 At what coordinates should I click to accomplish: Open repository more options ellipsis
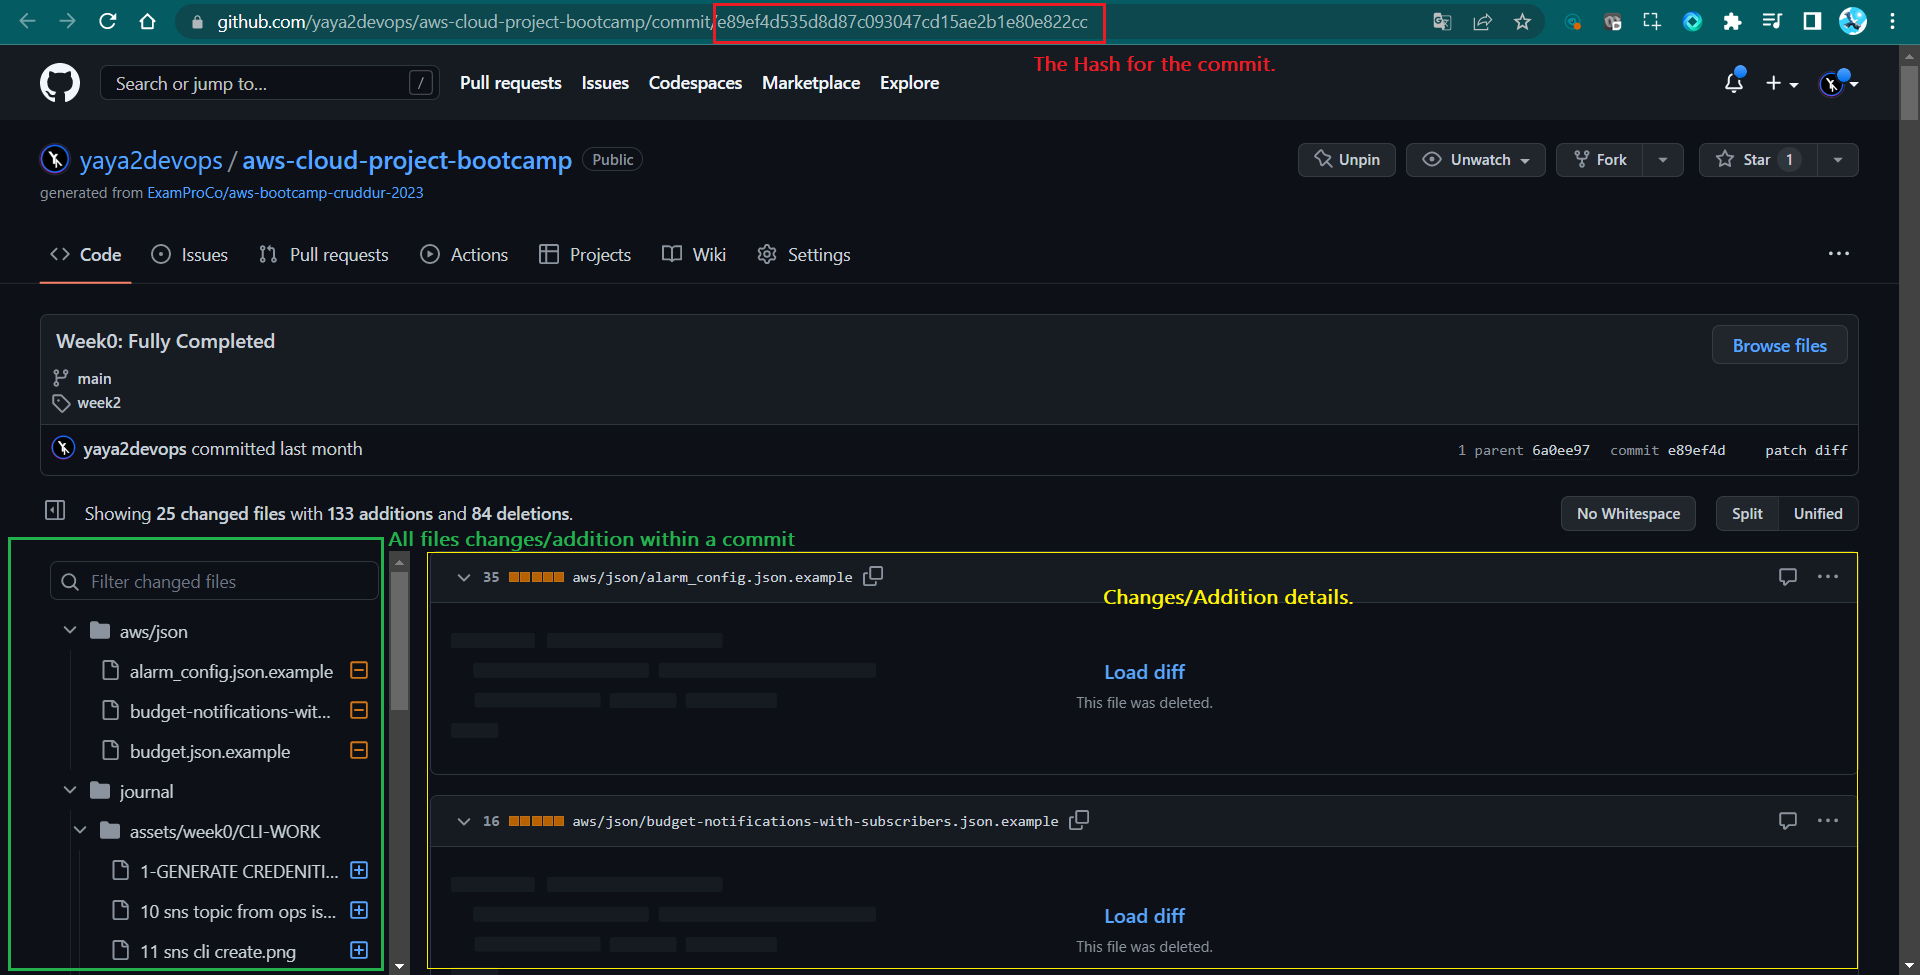coord(1838,254)
